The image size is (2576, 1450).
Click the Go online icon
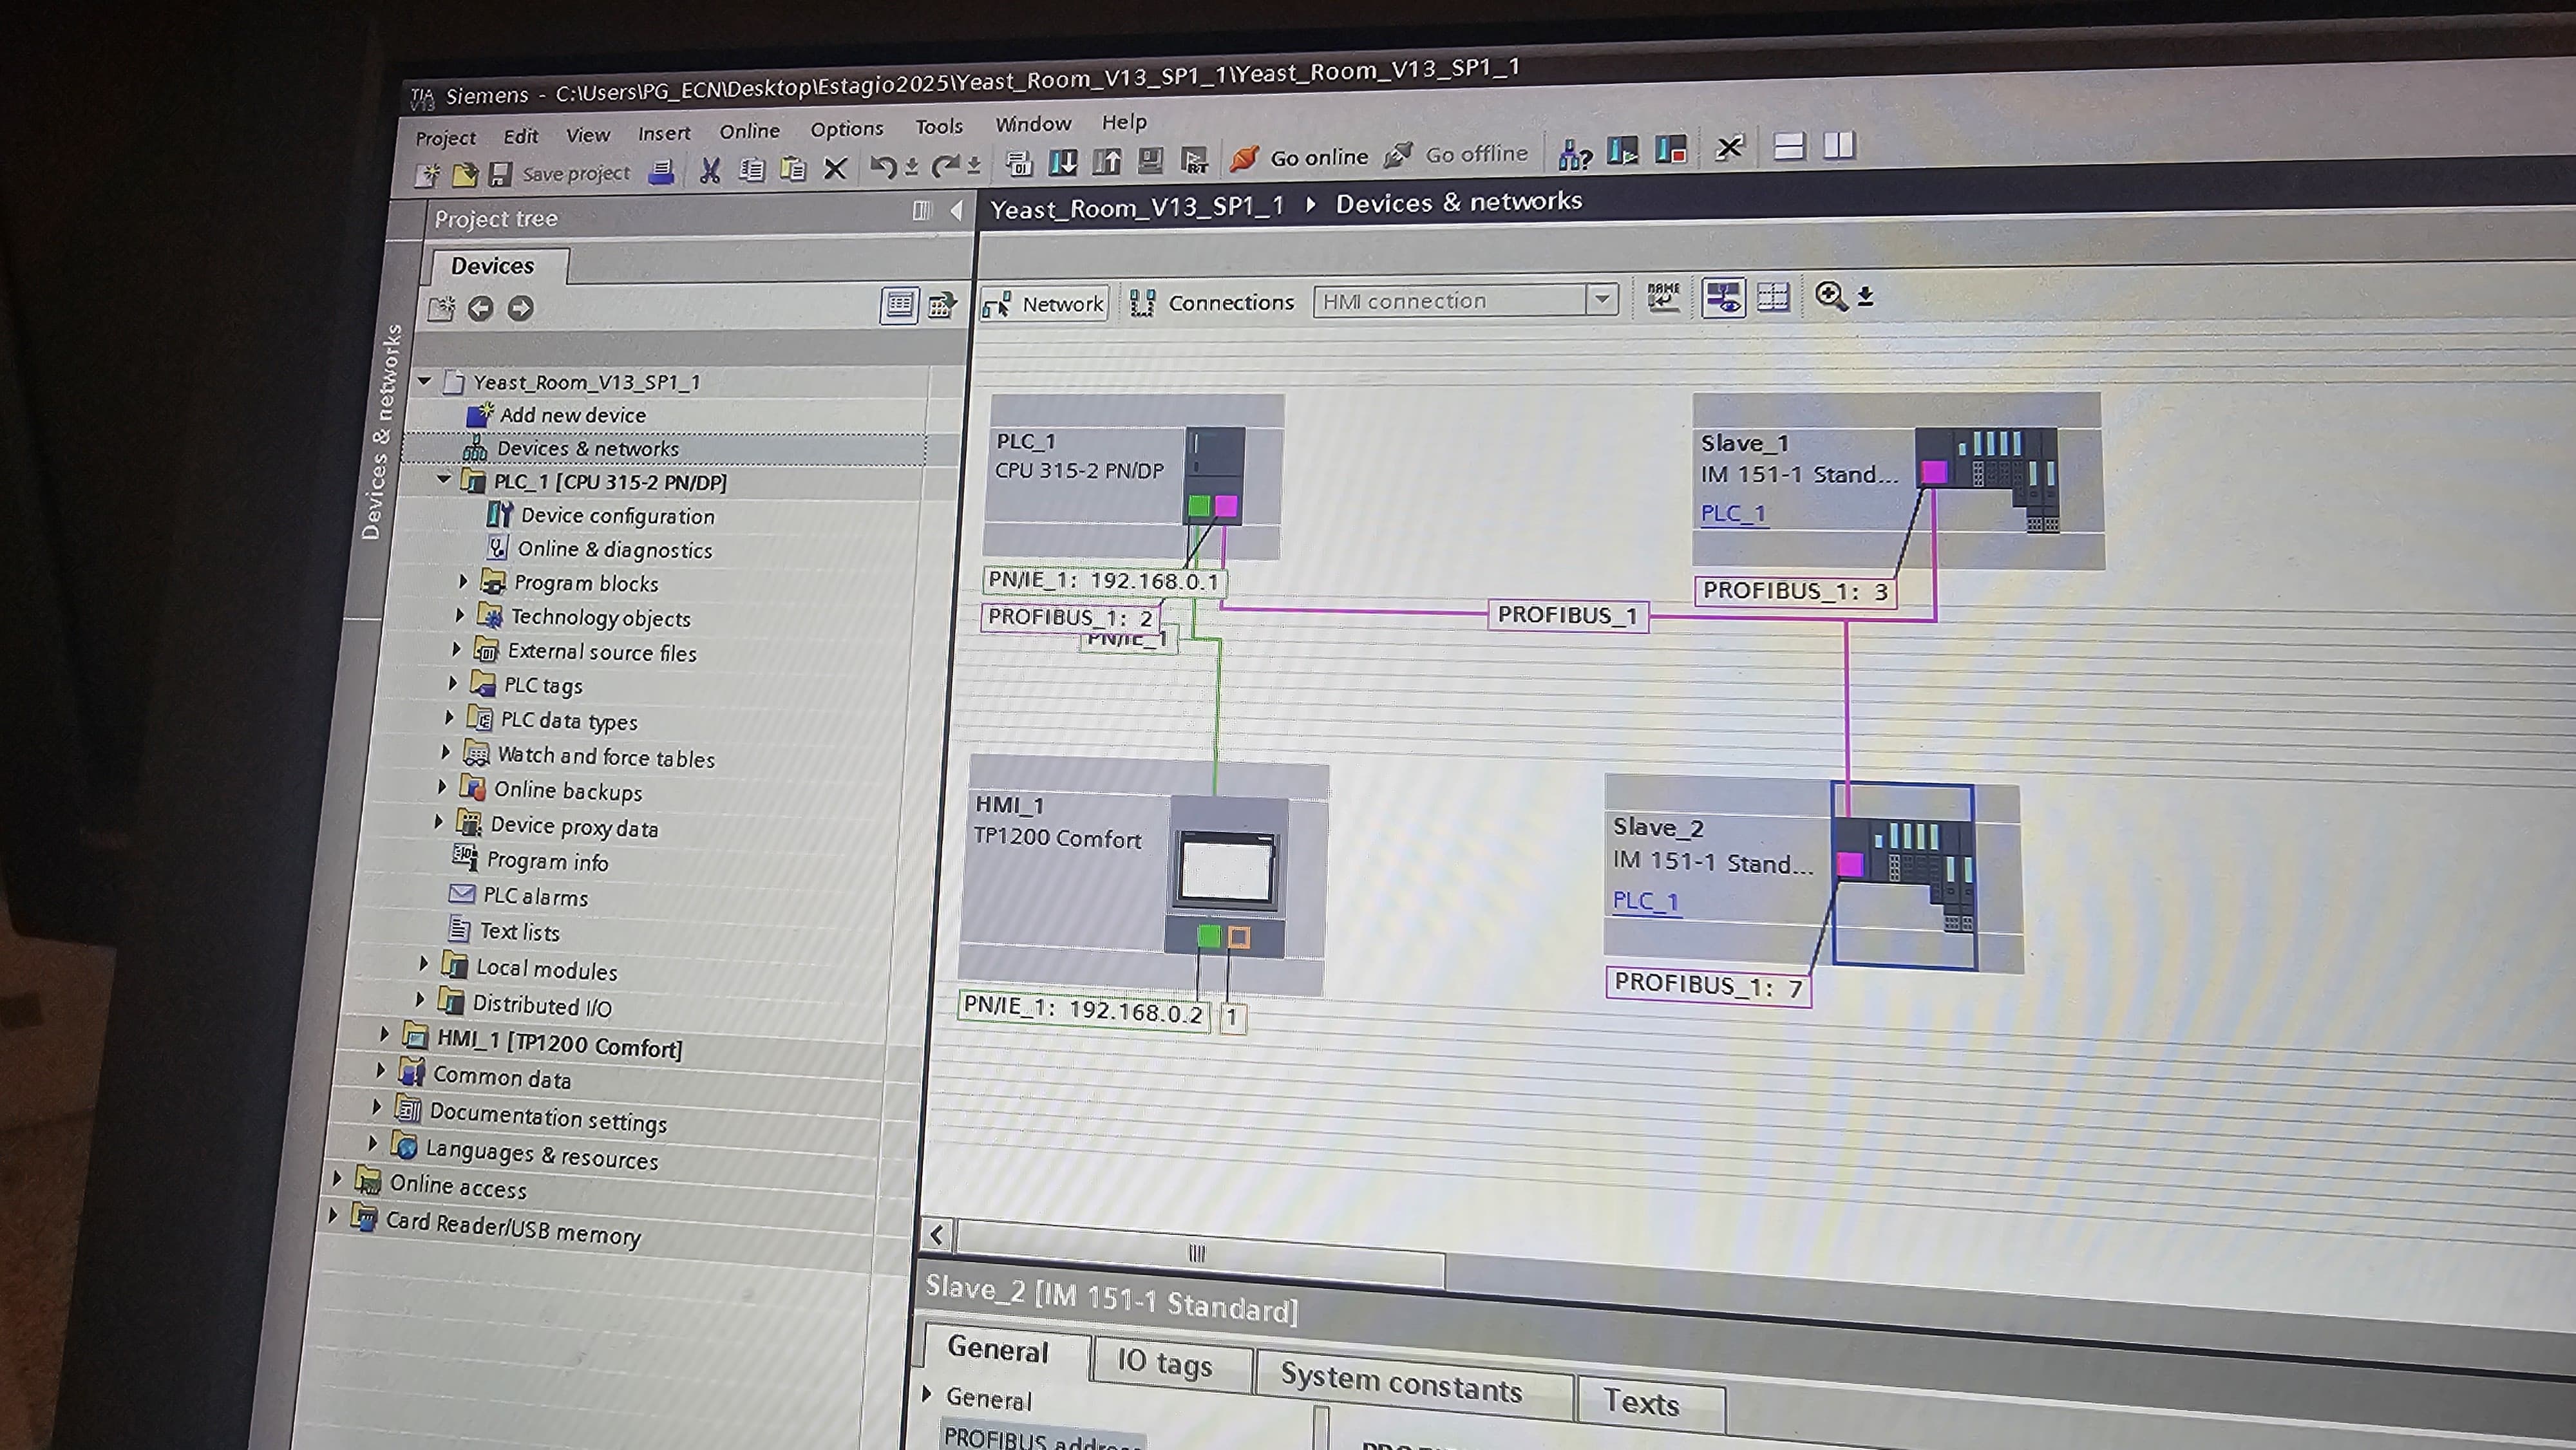tap(1245, 158)
